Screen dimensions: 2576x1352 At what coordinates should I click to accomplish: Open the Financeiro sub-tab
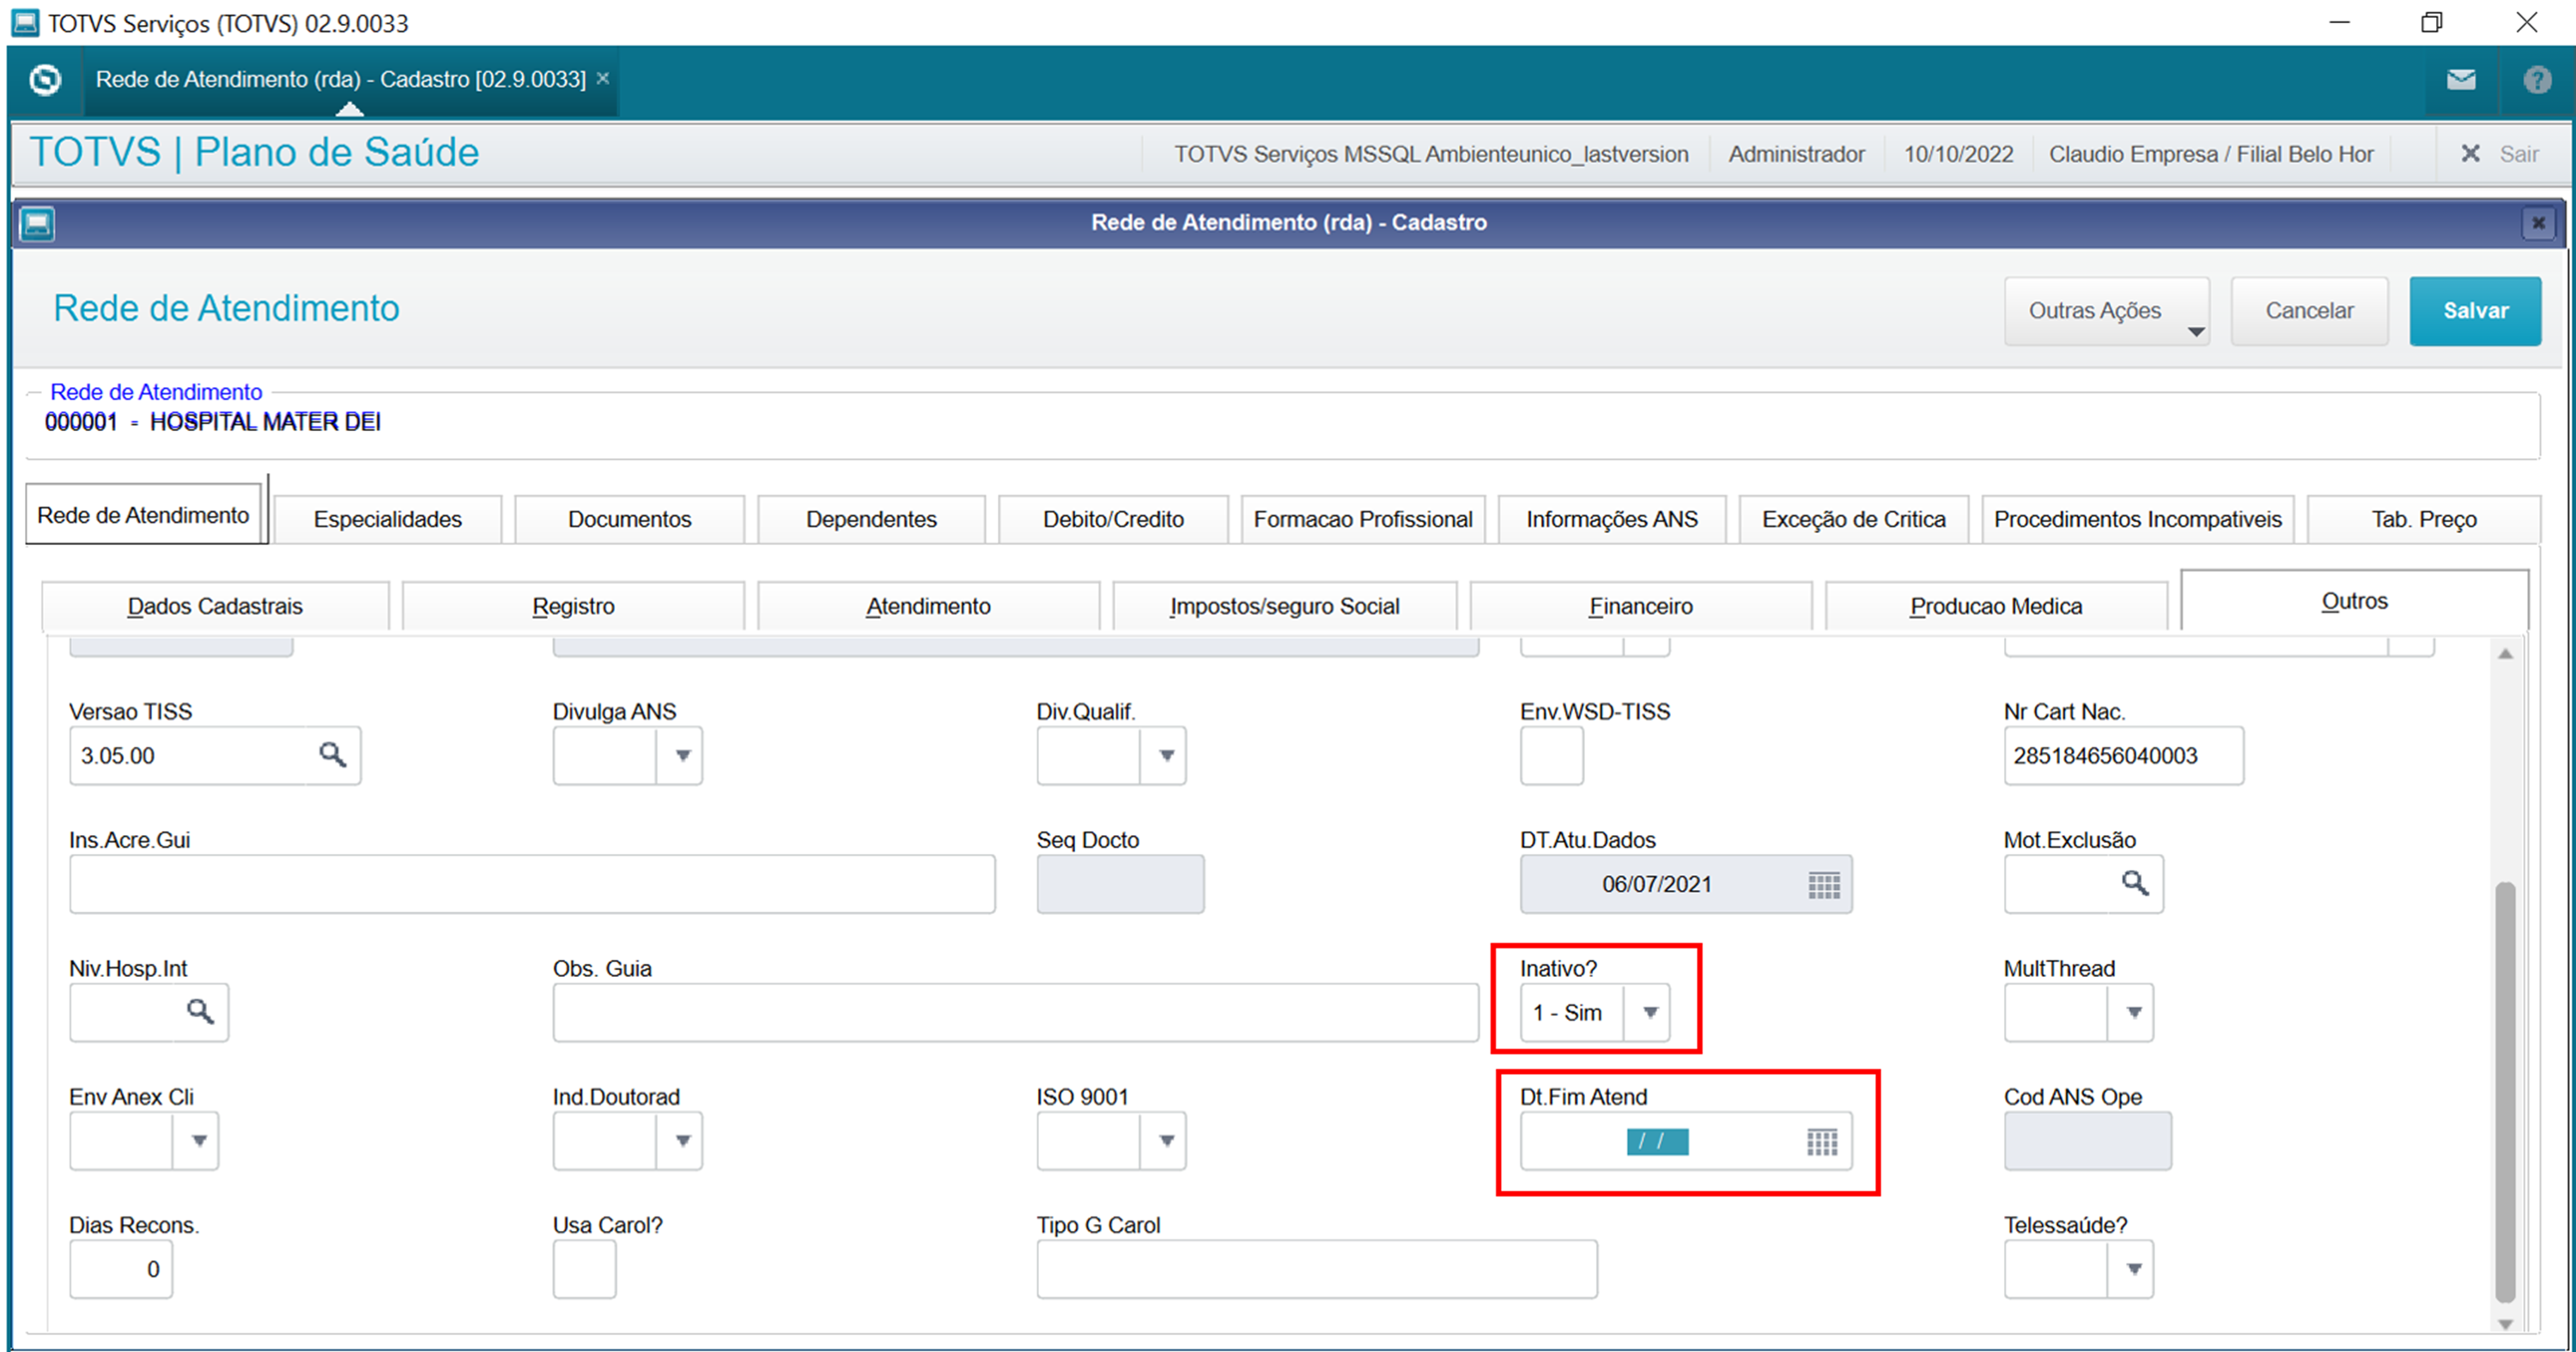[x=1640, y=606]
